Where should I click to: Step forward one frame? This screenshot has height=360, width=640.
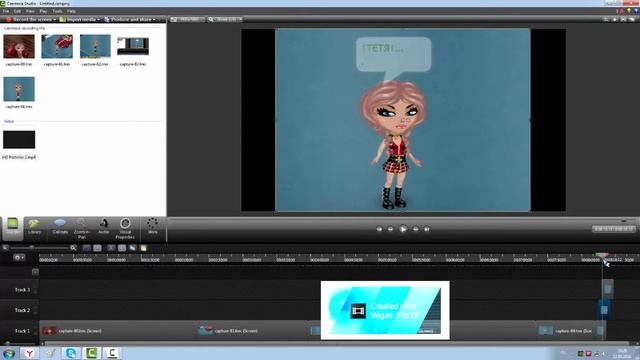tap(416, 229)
